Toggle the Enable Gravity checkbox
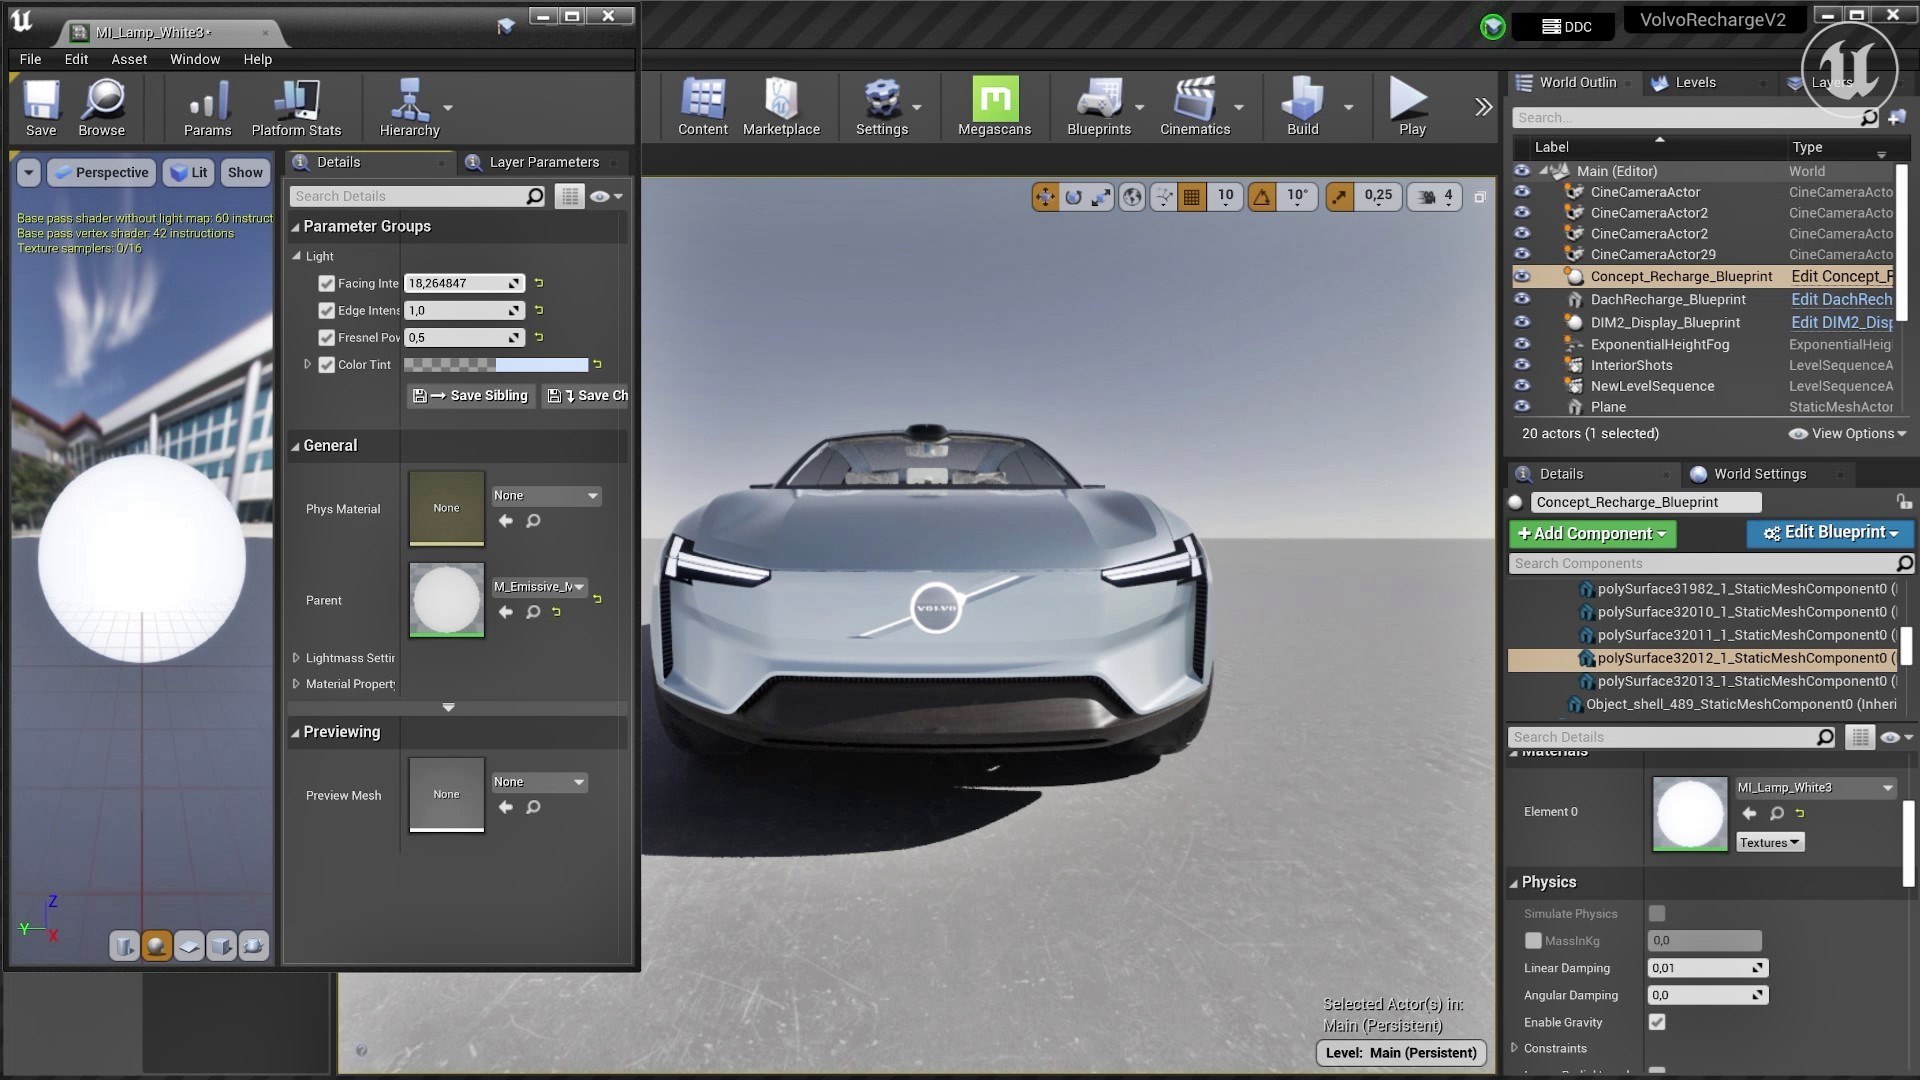Image resolution: width=1920 pixels, height=1080 pixels. (1657, 1022)
